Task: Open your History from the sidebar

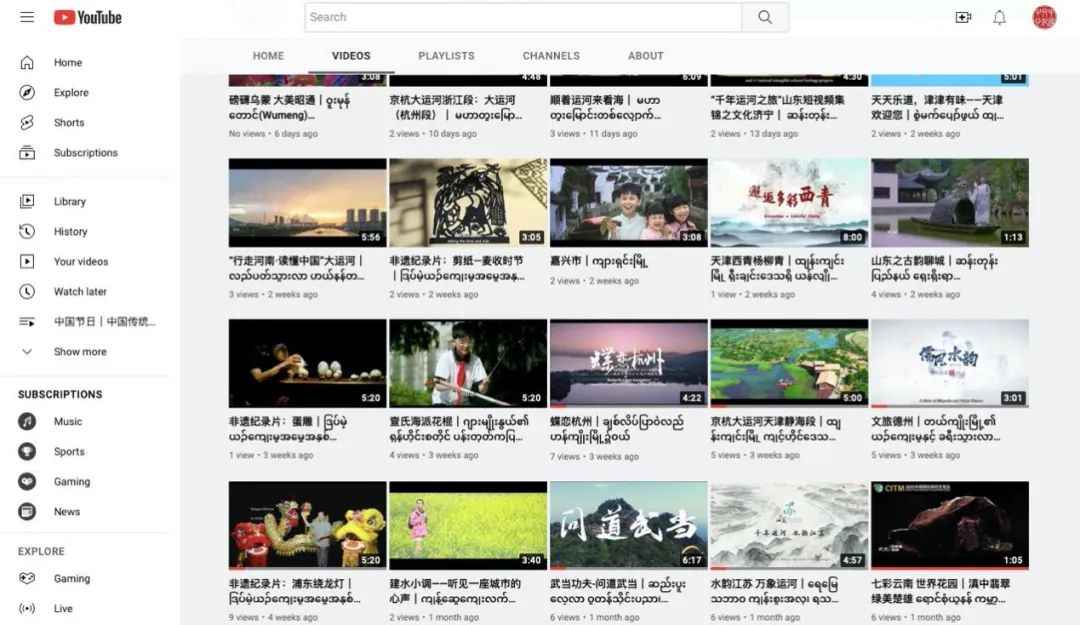Action: [x=70, y=231]
